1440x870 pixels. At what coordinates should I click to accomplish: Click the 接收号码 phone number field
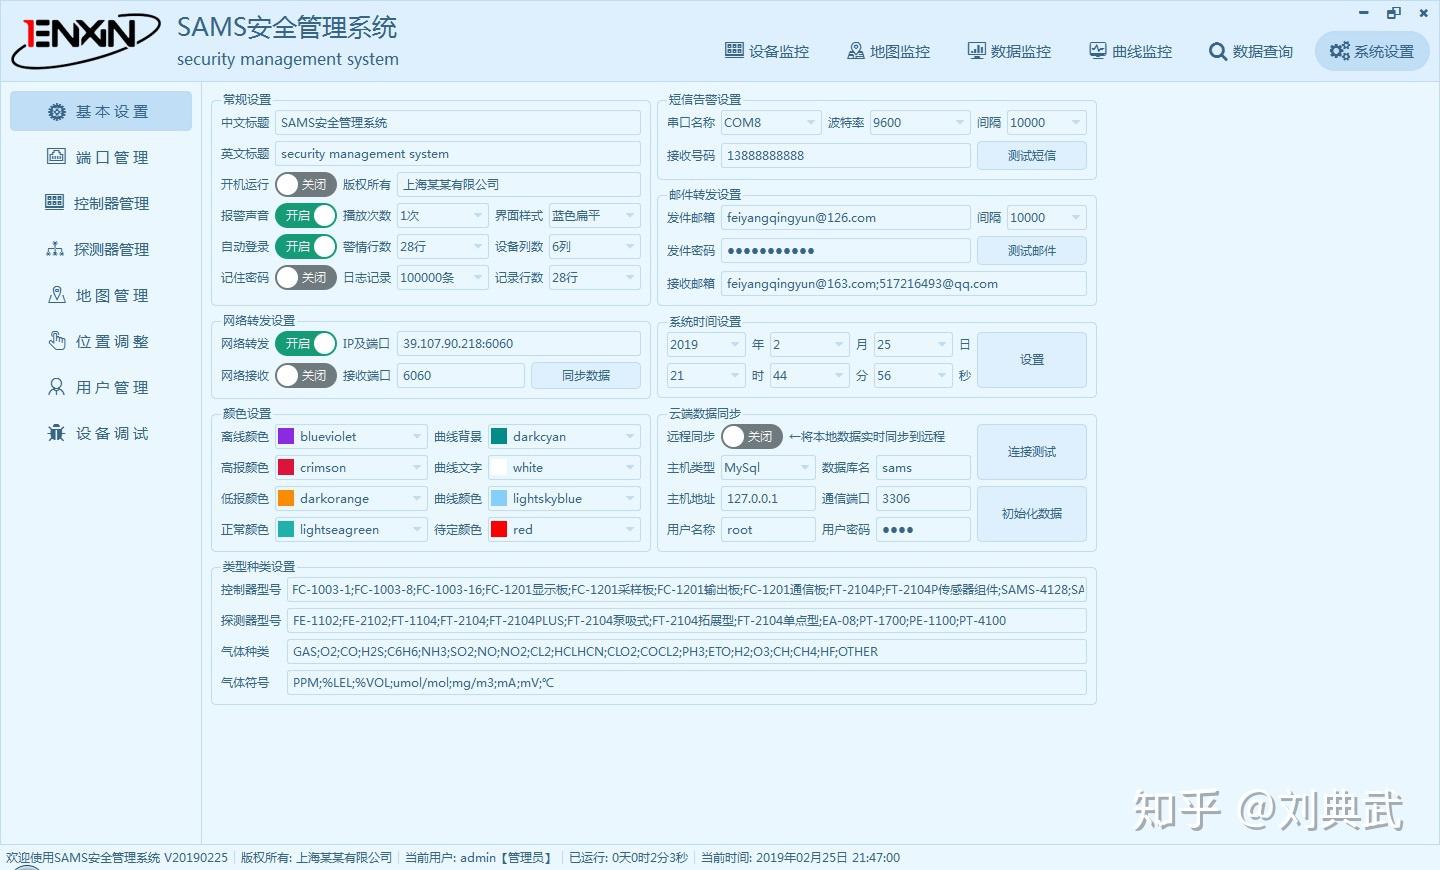tap(845, 155)
